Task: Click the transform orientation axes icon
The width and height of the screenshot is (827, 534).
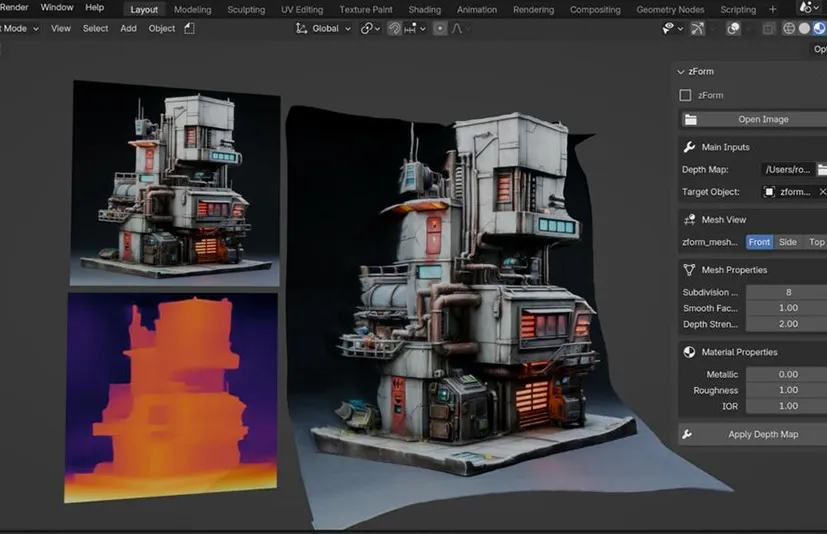Action: (301, 28)
